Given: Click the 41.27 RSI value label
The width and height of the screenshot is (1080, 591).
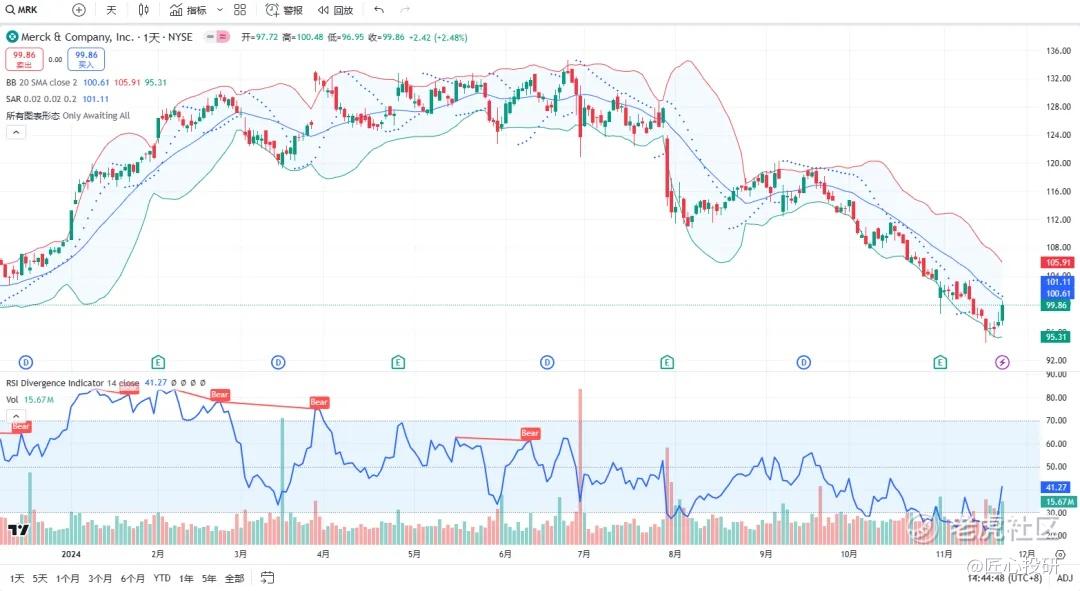Looking at the screenshot, I should click(1057, 487).
